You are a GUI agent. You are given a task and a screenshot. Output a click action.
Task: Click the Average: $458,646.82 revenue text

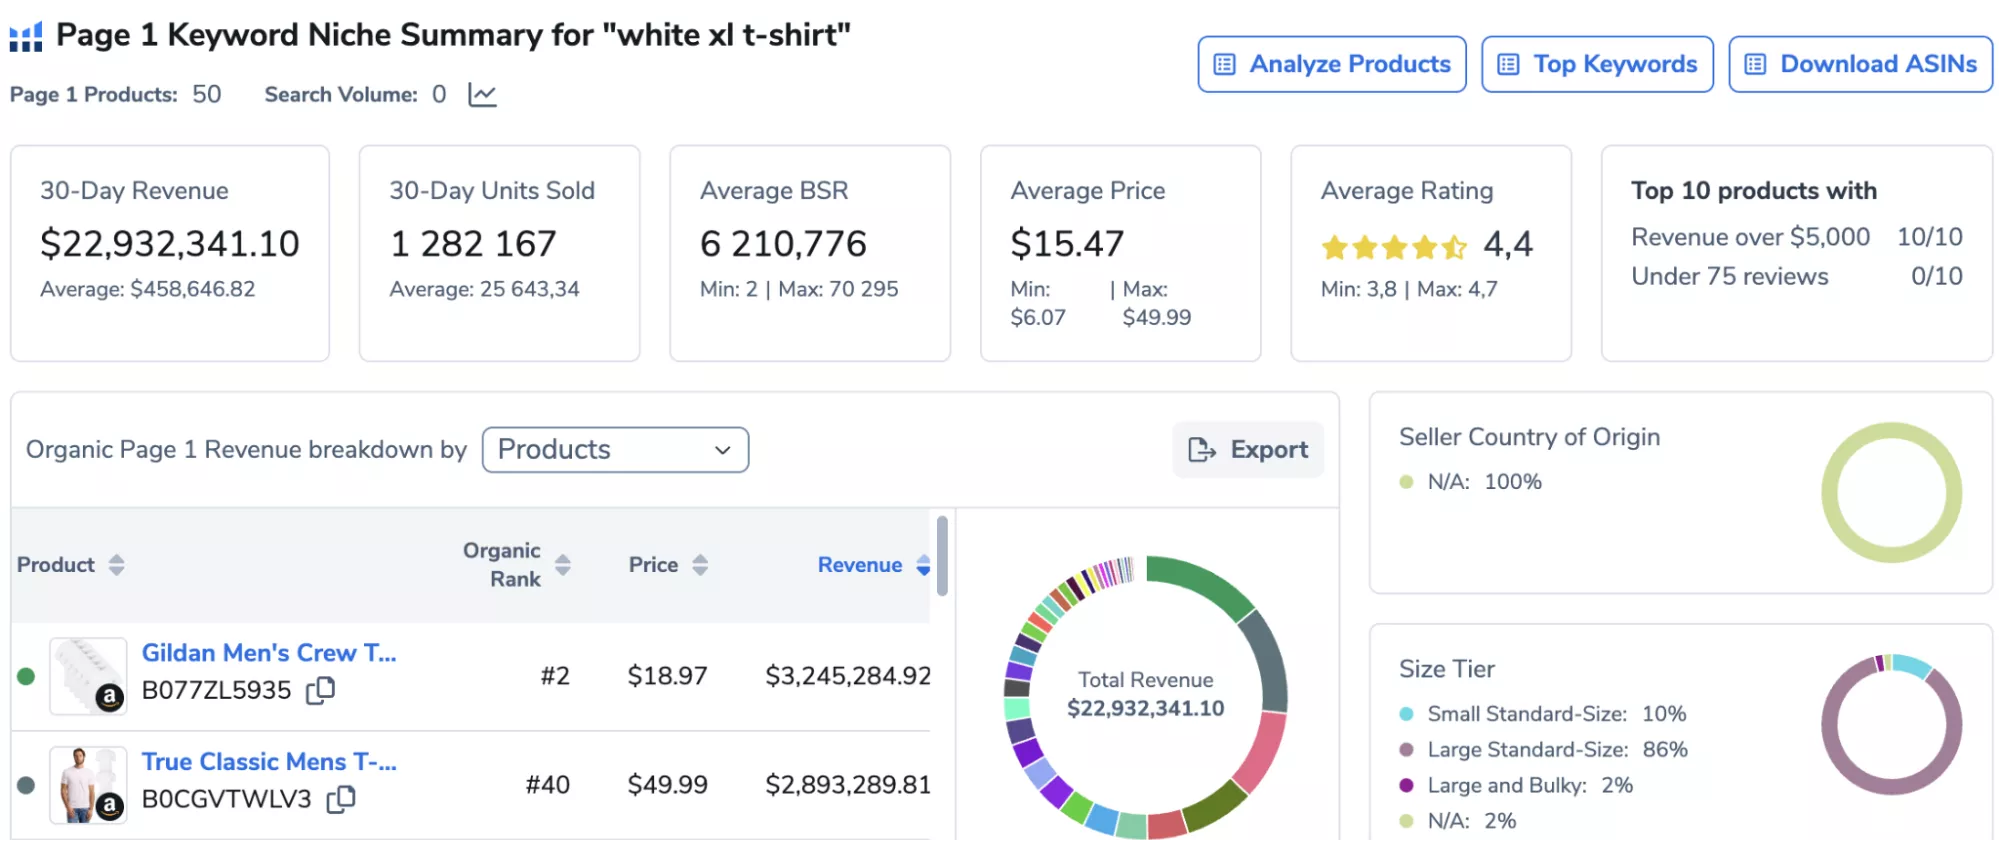148,289
